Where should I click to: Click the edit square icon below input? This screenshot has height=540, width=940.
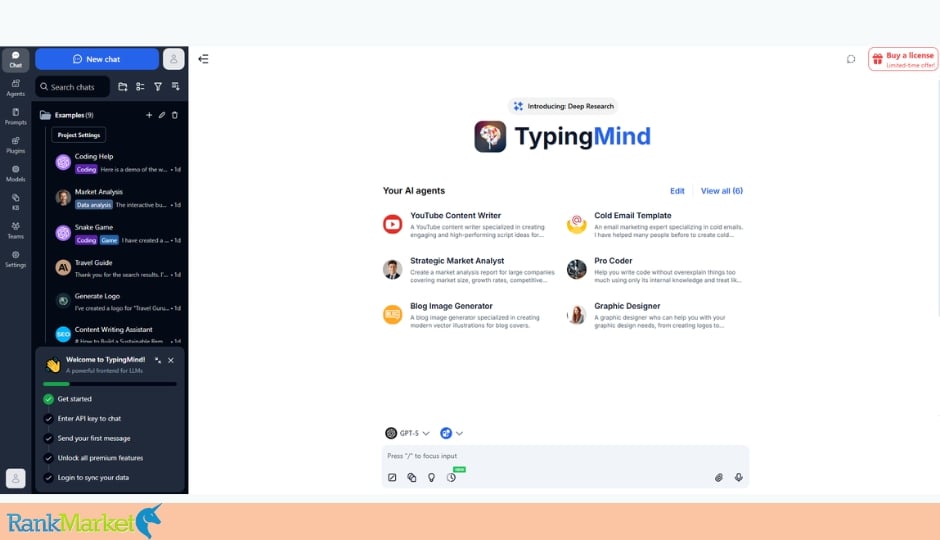392,478
